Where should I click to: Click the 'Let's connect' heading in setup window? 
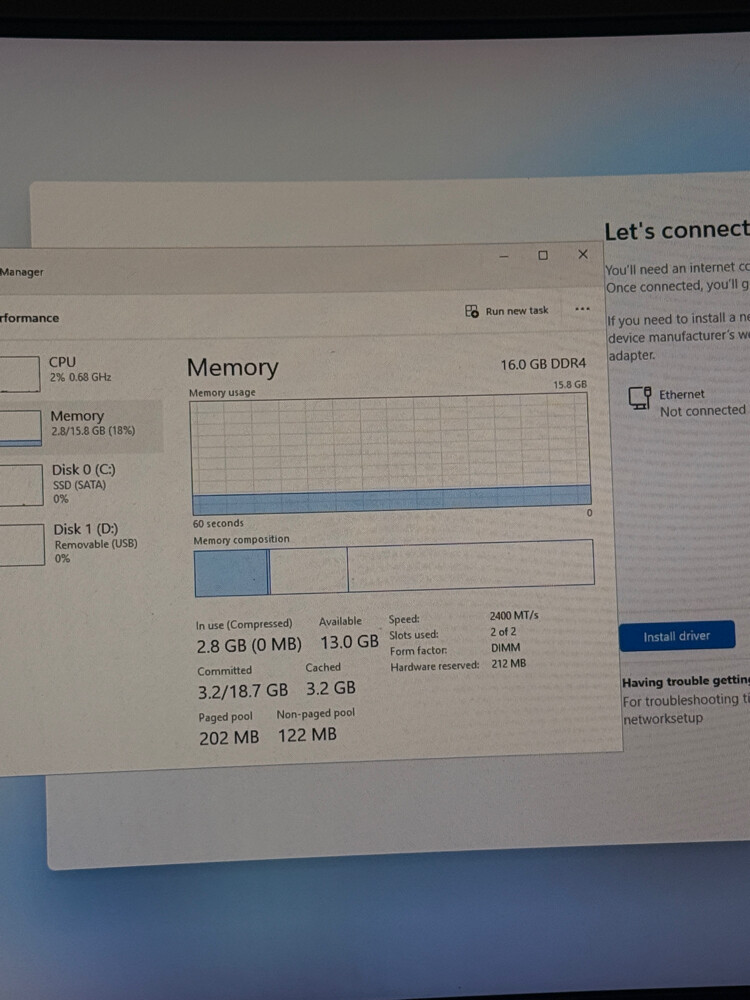pos(677,230)
